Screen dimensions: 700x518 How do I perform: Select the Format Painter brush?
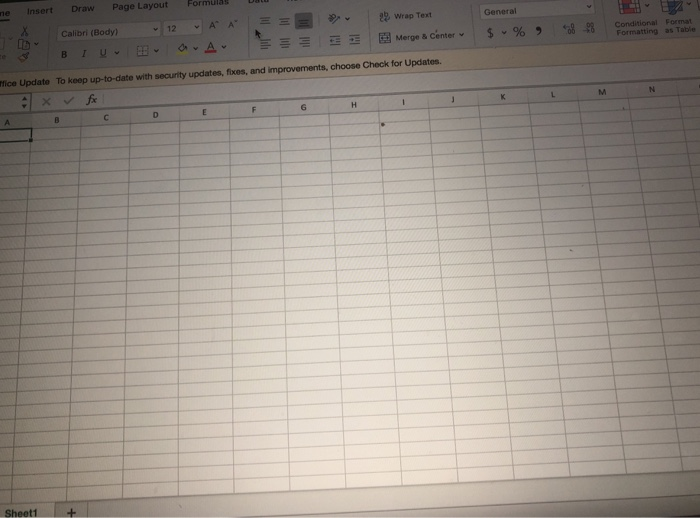coord(24,57)
